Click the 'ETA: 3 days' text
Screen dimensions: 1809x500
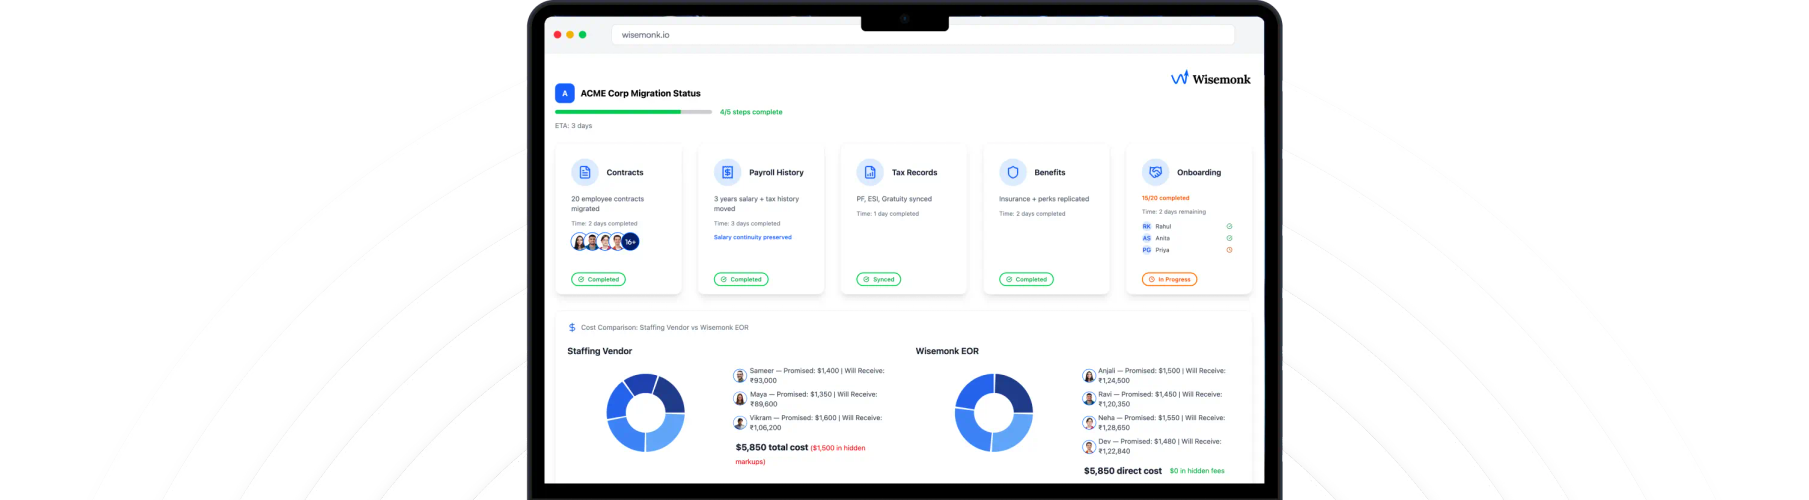(574, 126)
